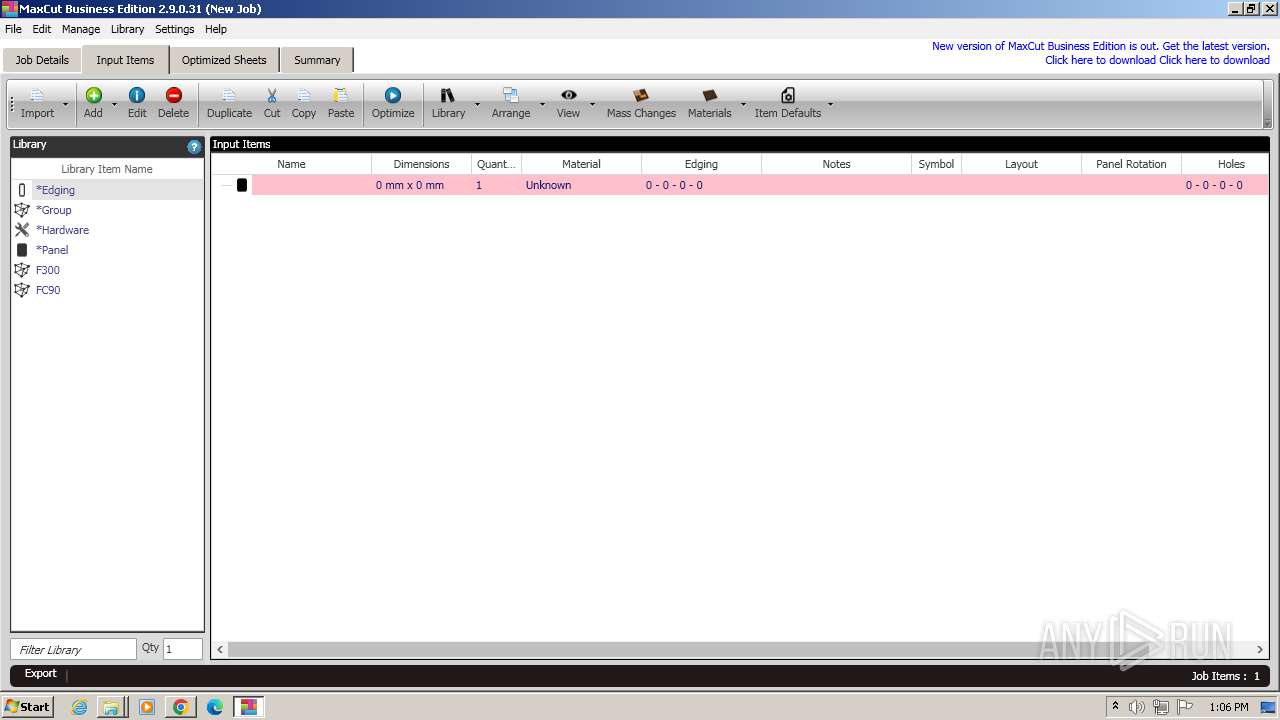The width and height of the screenshot is (1280, 720).
Task: Expand the Import dropdown arrow
Action: pos(66,104)
